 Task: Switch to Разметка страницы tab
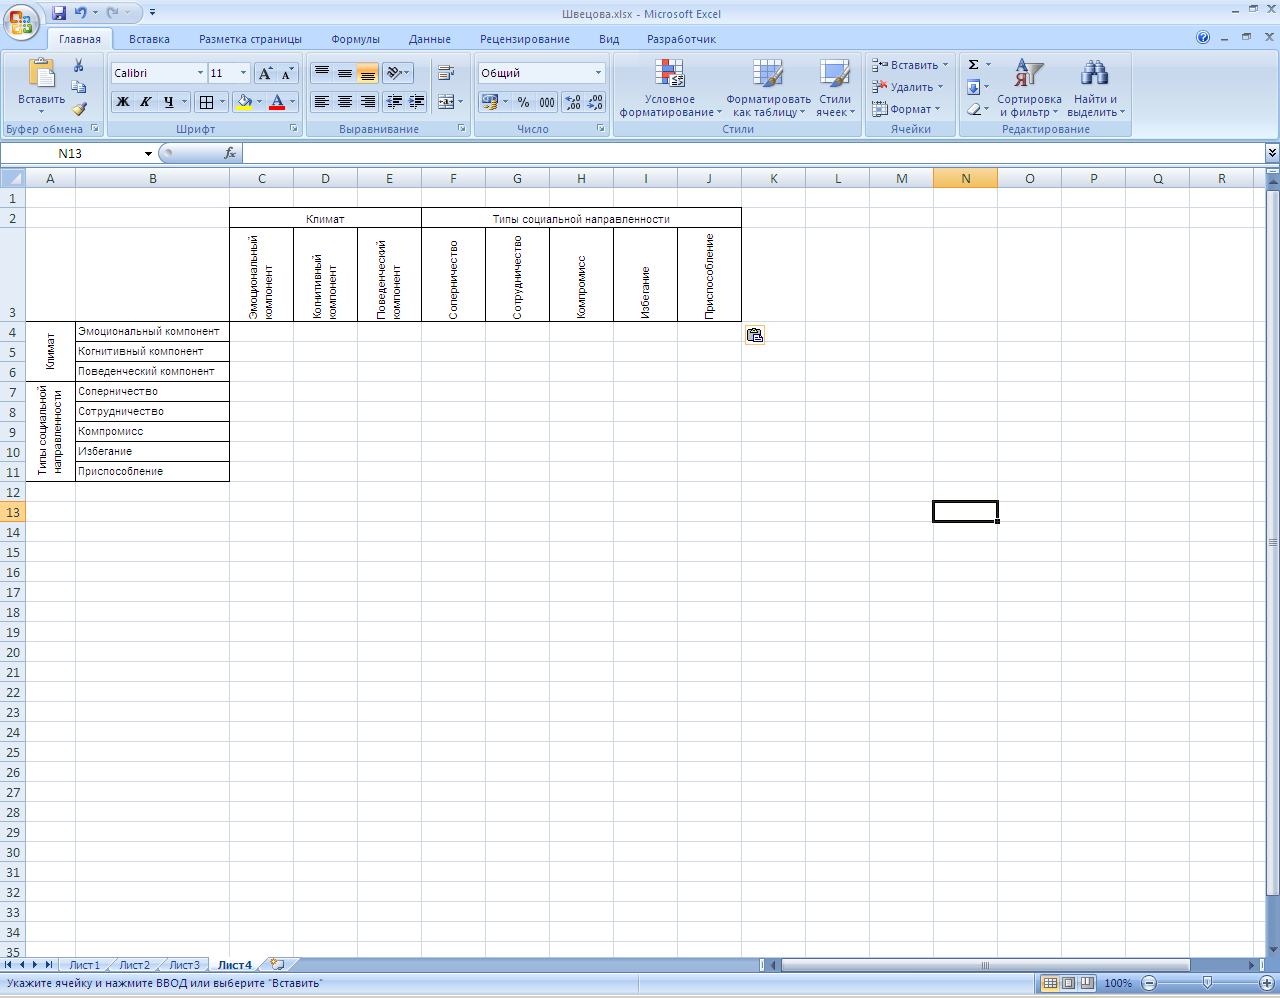250,39
